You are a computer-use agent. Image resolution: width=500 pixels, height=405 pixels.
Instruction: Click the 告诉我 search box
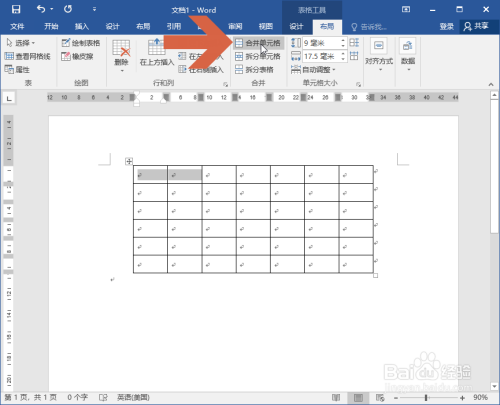coord(369,27)
